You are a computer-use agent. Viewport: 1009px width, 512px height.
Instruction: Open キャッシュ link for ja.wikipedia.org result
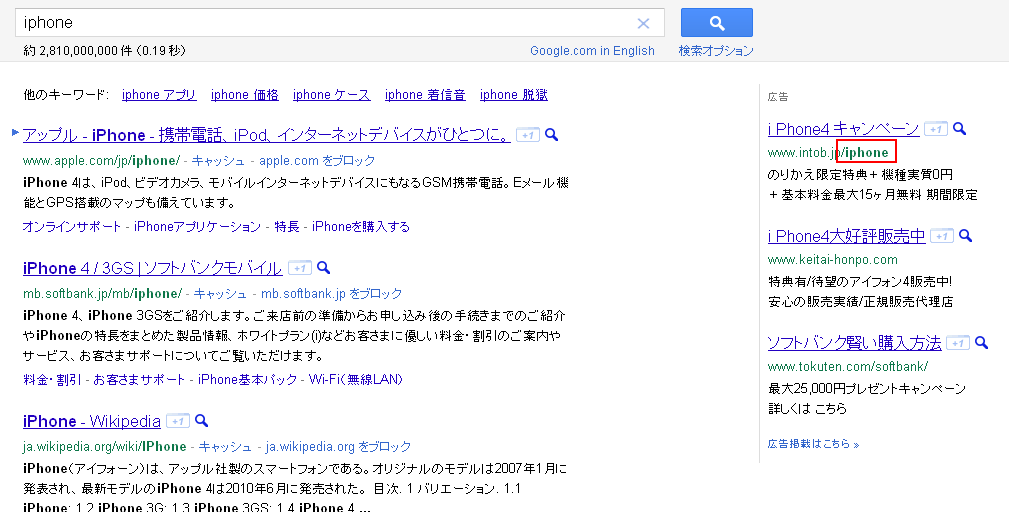(x=225, y=446)
